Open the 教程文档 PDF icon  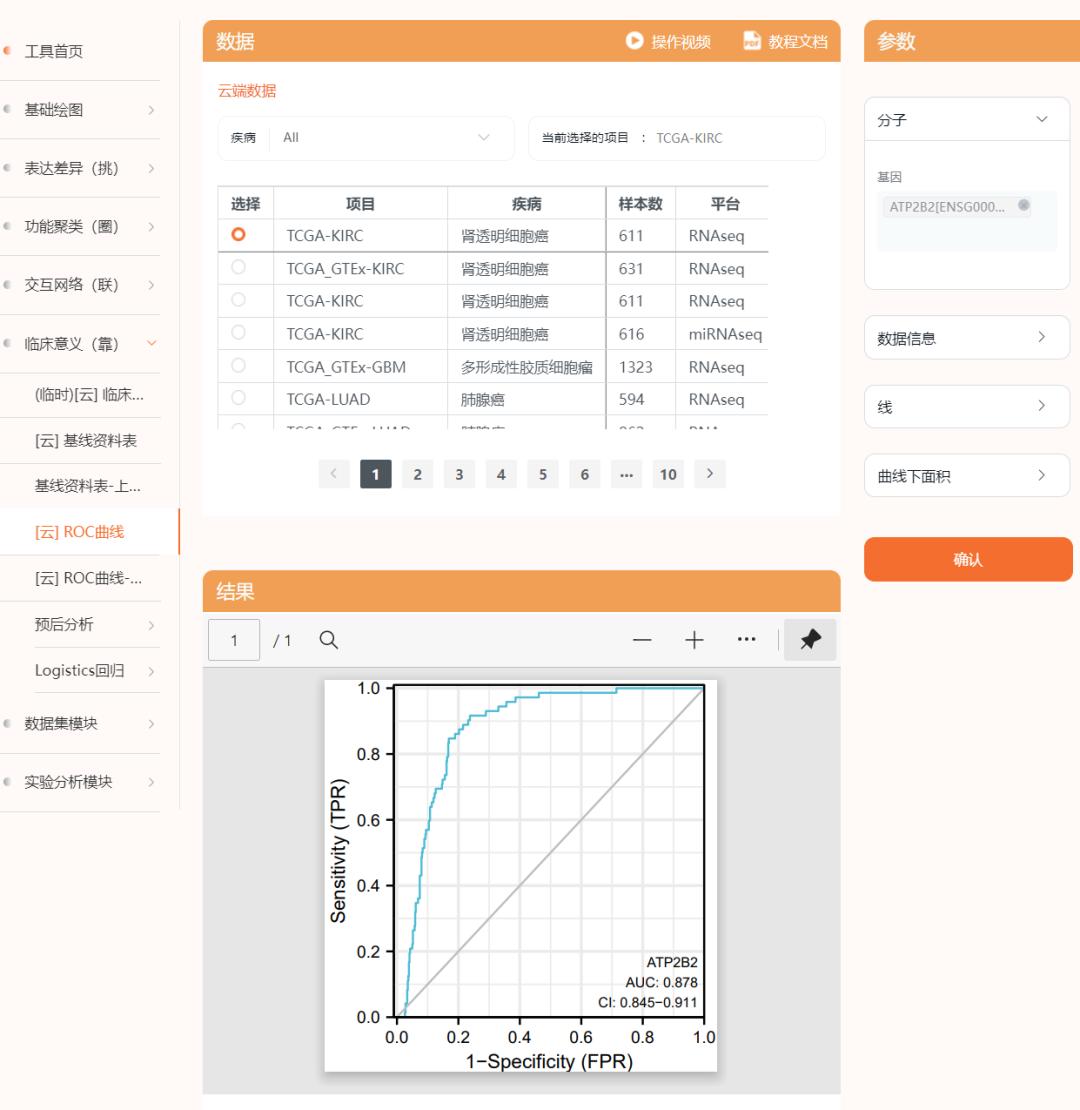pyautogui.click(x=751, y=41)
